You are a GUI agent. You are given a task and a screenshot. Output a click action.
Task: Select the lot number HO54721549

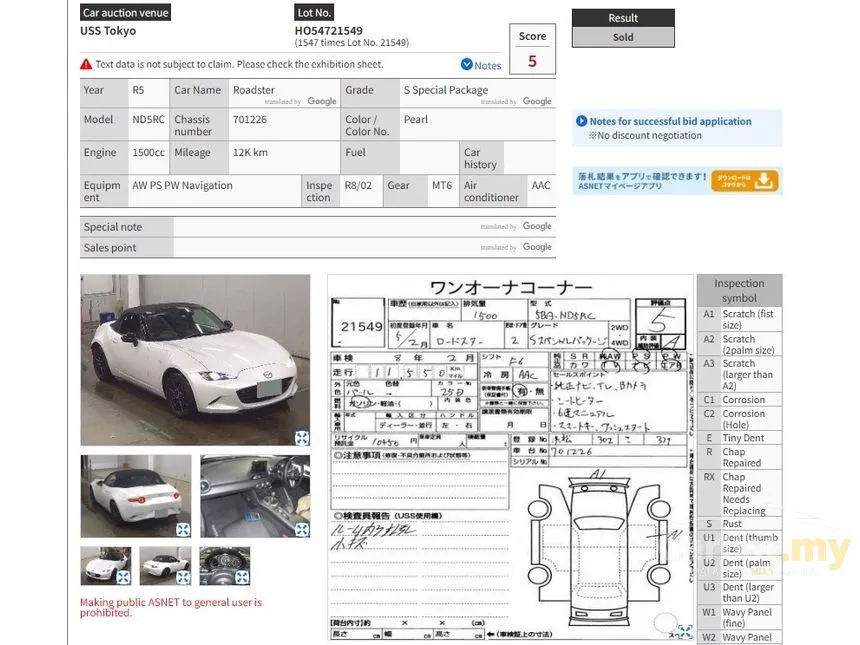329,31
